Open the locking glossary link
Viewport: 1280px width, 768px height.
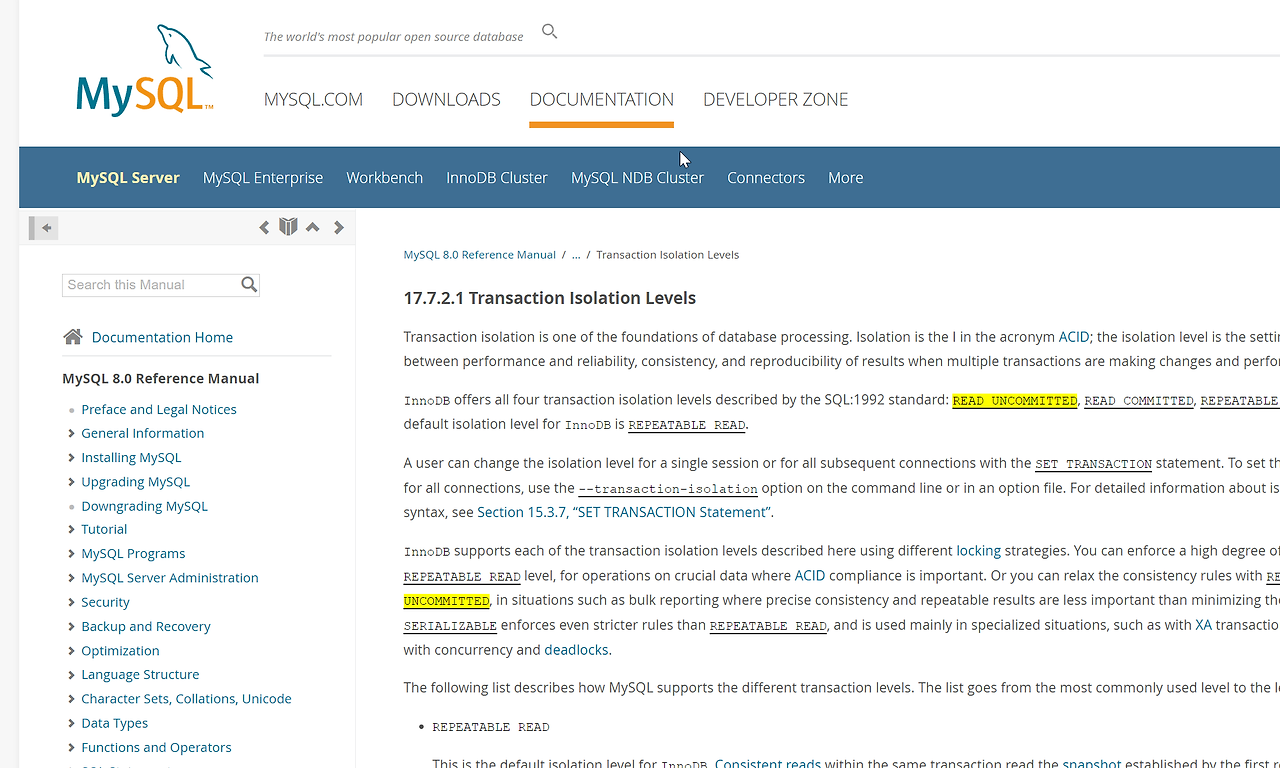coord(978,550)
